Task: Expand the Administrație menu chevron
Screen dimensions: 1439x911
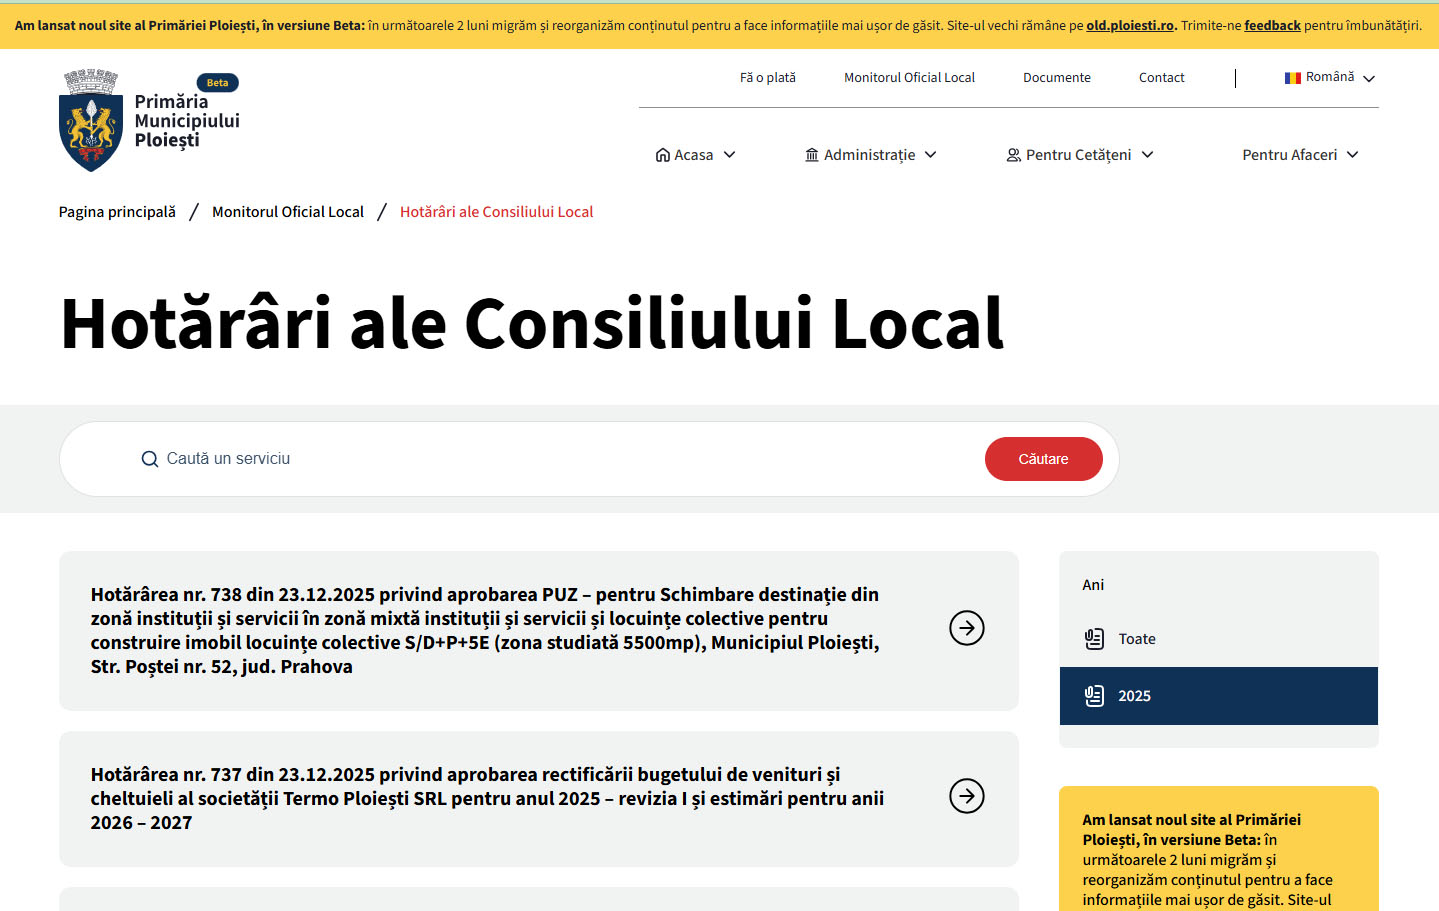Action: pos(931,155)
